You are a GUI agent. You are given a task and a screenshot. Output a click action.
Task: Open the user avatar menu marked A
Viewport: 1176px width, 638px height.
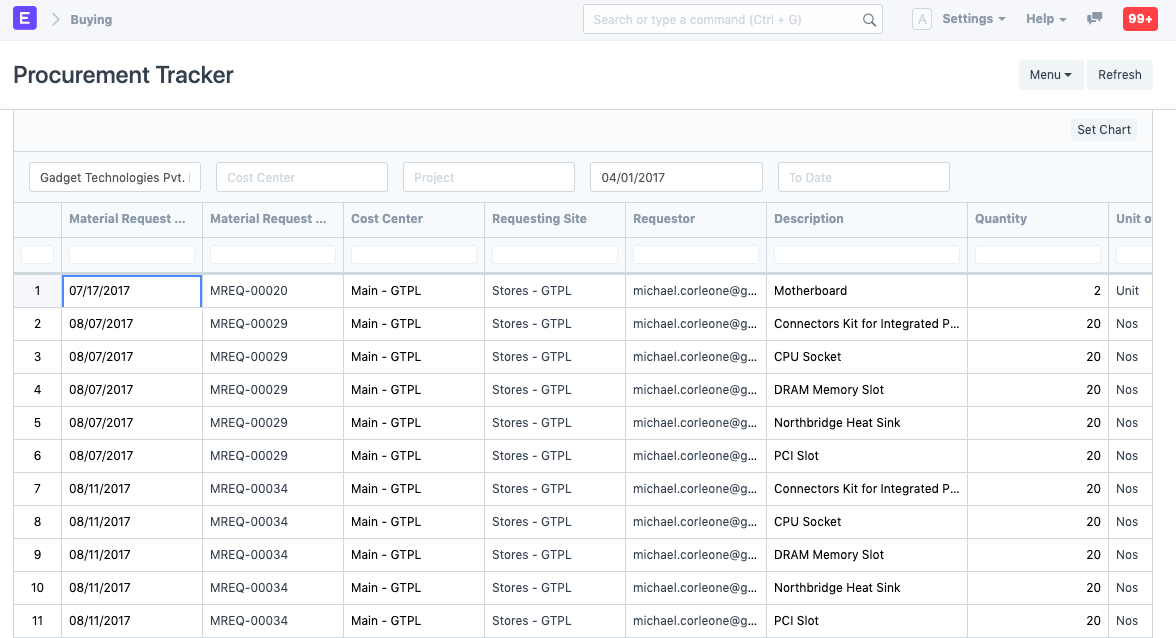921,18
